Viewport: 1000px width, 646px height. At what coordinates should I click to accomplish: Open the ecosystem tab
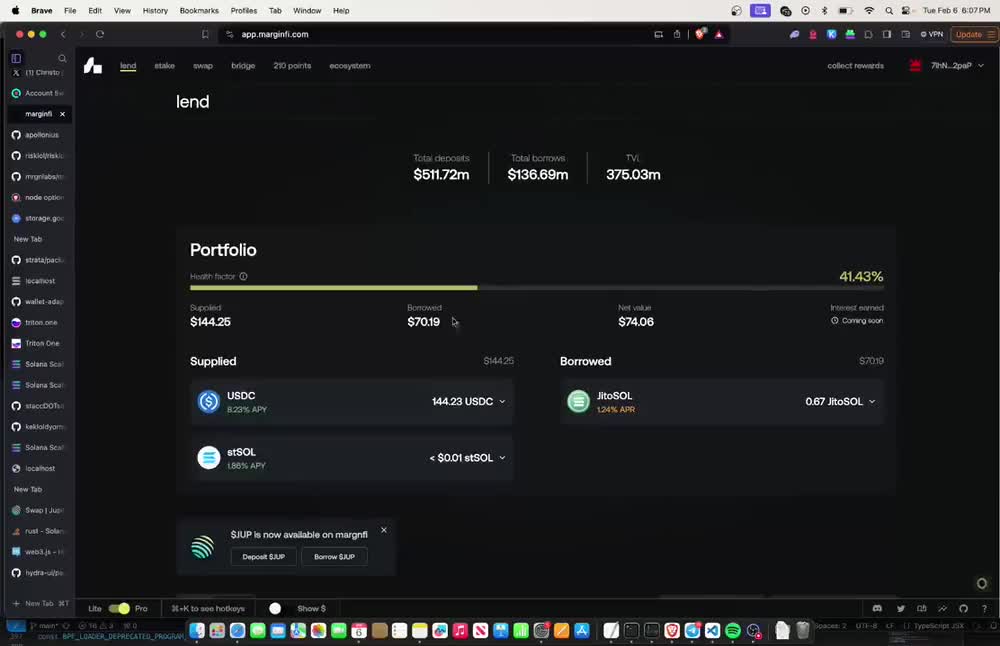(x=349, y=66)
